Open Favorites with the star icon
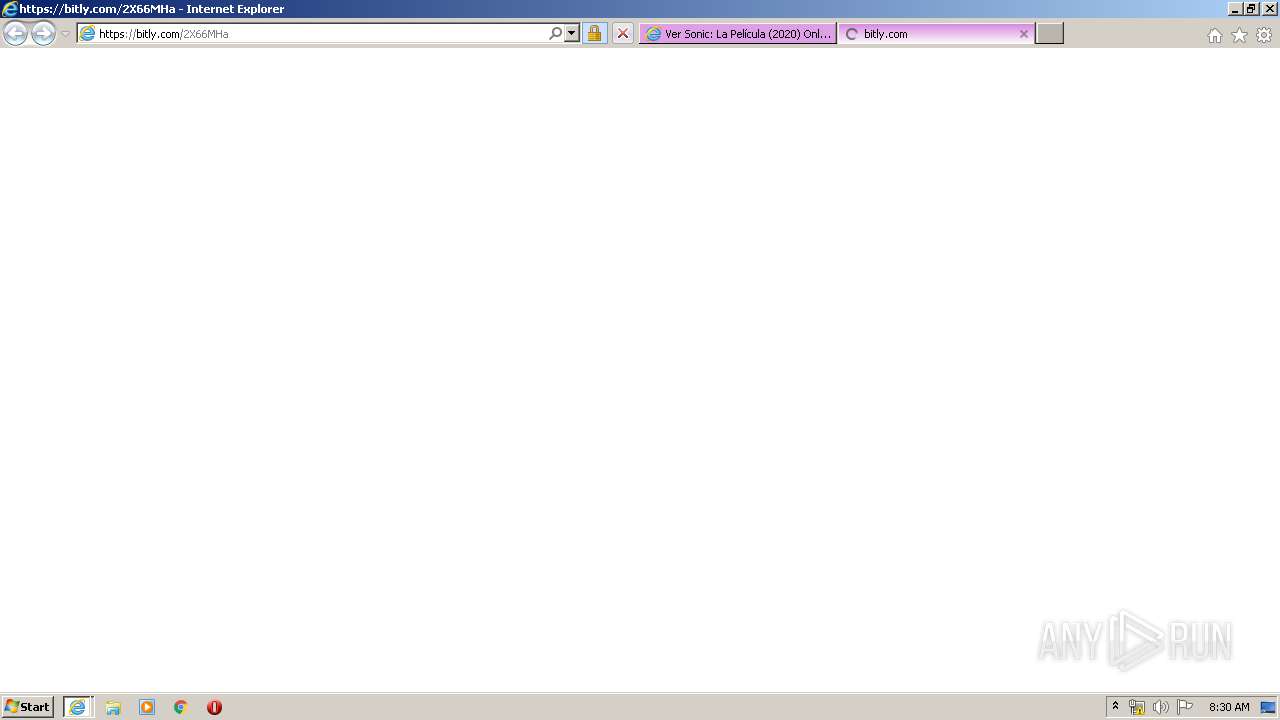 1239,35
